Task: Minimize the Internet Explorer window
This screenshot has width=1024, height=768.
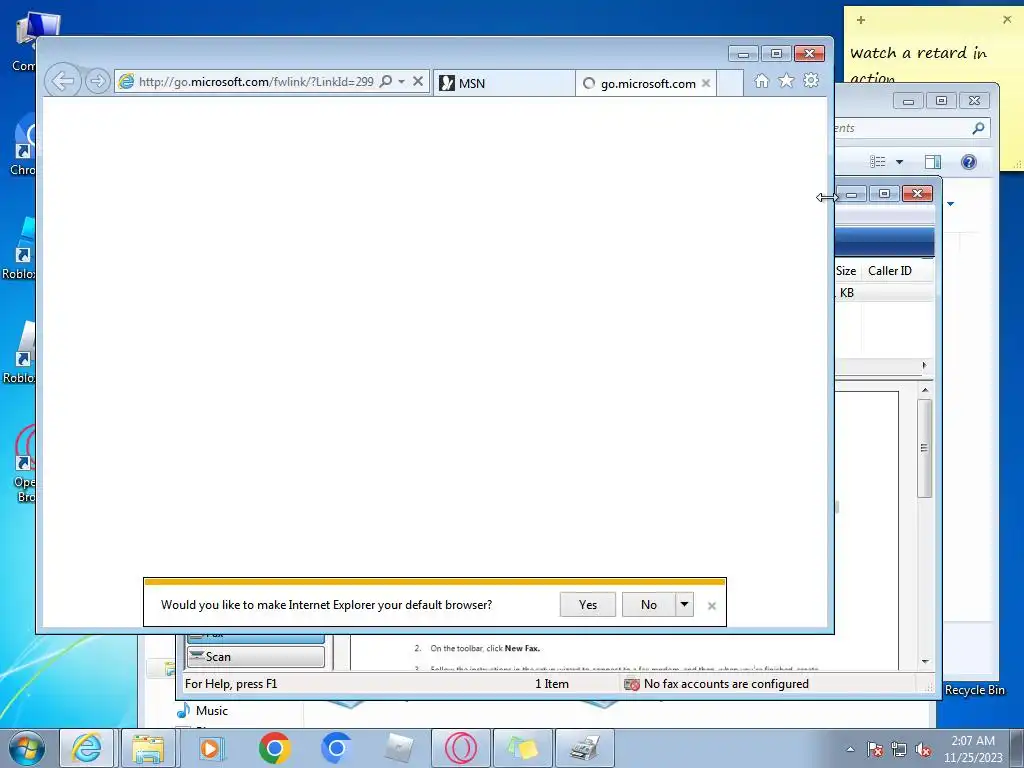Action: (x=743, y=54)
